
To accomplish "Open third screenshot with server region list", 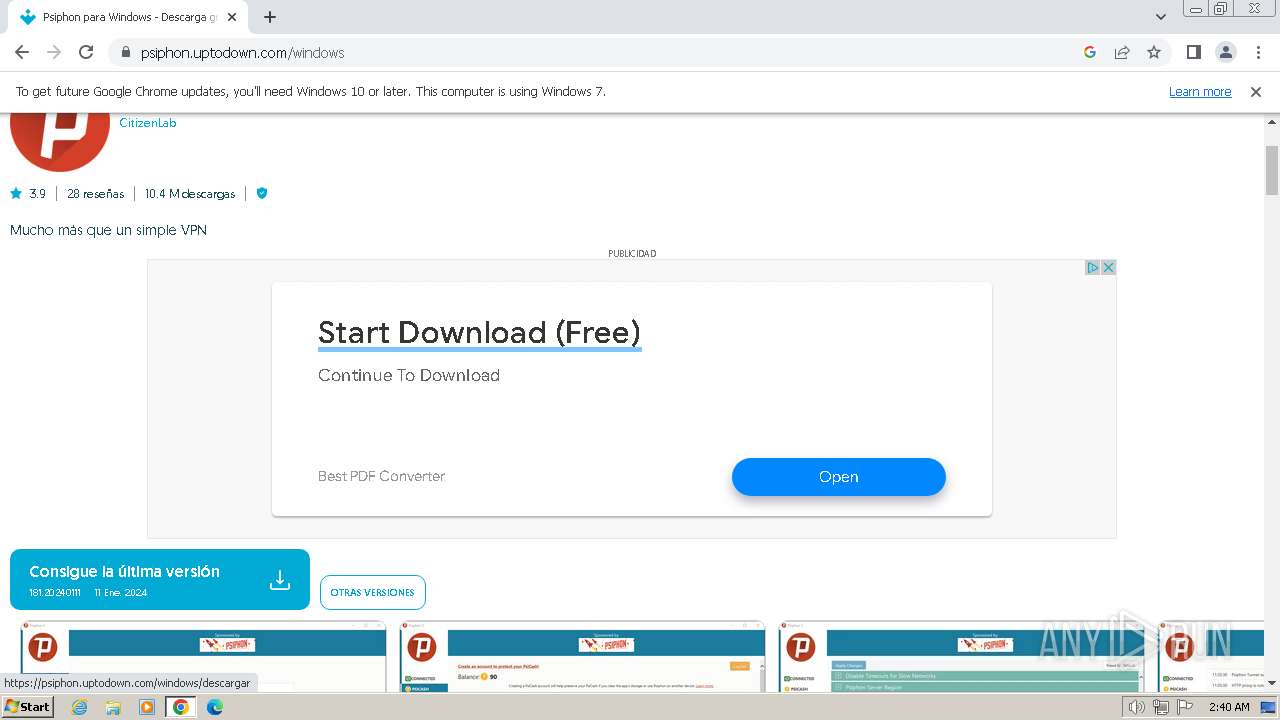I will 961,656.
